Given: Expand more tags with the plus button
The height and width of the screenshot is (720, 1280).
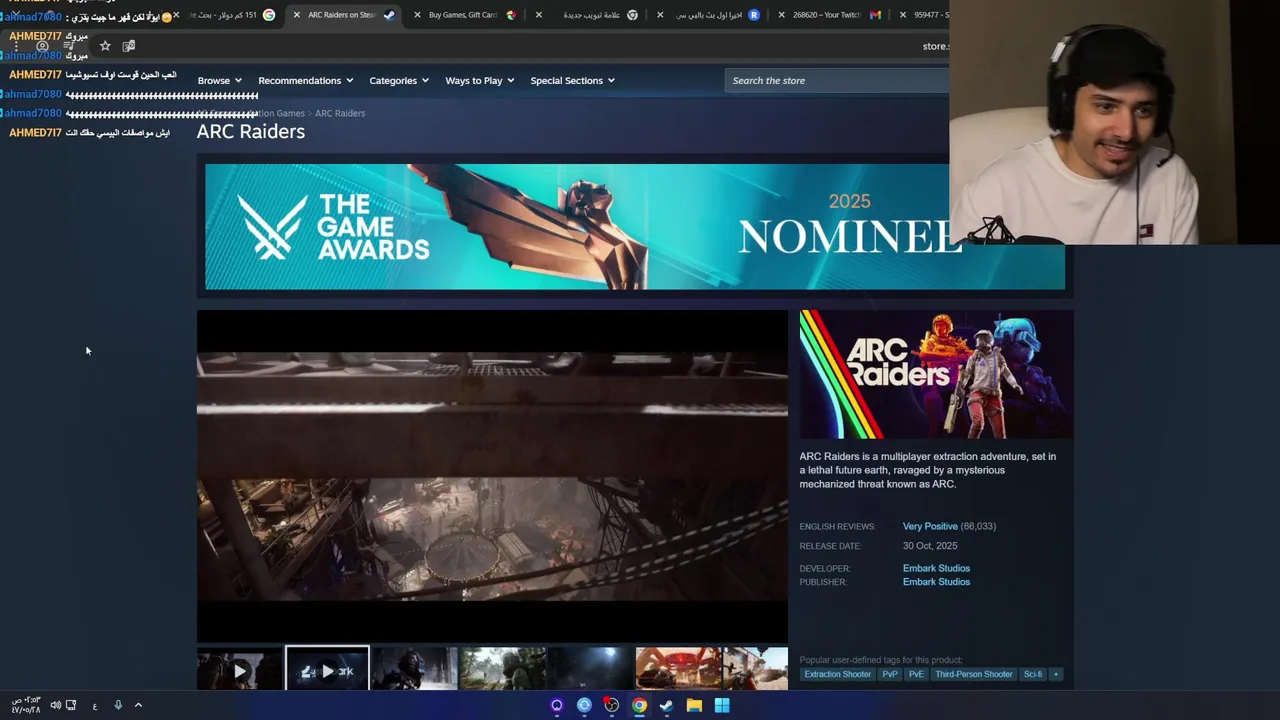Looking at the screenshot, I should [x=1055, y=674].
